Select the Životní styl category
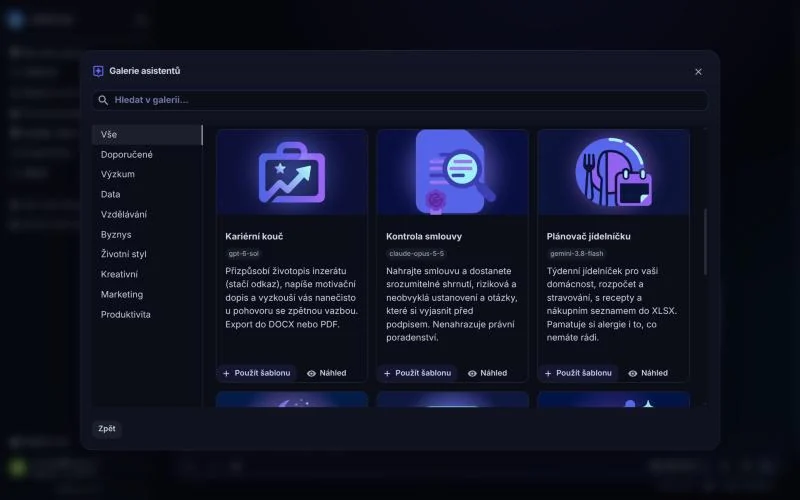Viewport: 800px width, 500px height. pos(147,254)
